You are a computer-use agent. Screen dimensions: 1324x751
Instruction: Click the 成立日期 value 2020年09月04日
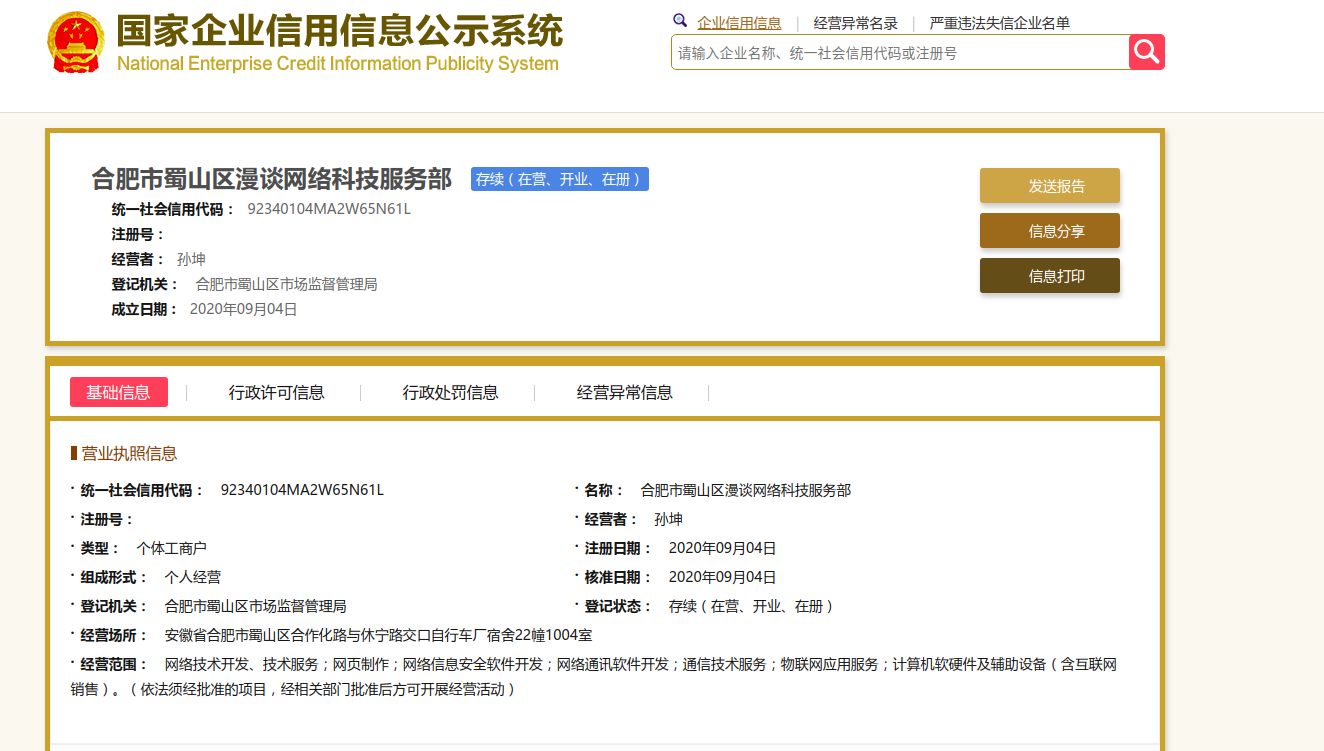[244, 309]
